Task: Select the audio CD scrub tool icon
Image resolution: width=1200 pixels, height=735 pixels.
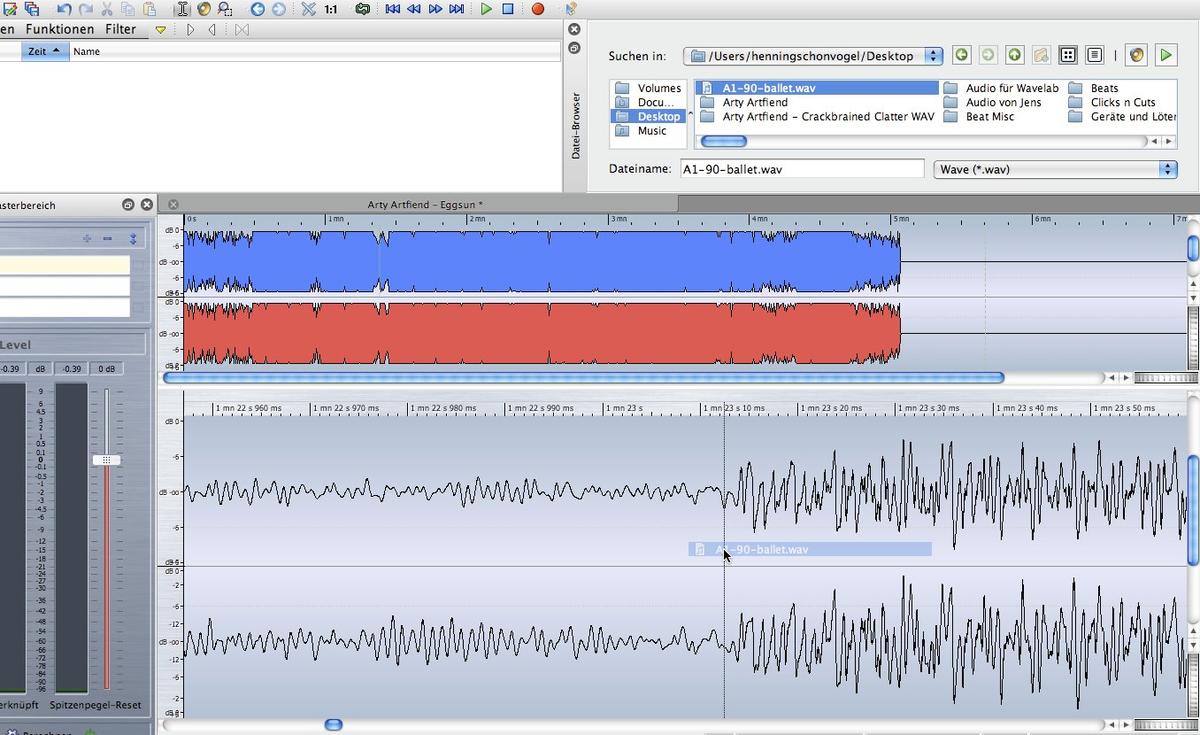Action: pos(204,9)
